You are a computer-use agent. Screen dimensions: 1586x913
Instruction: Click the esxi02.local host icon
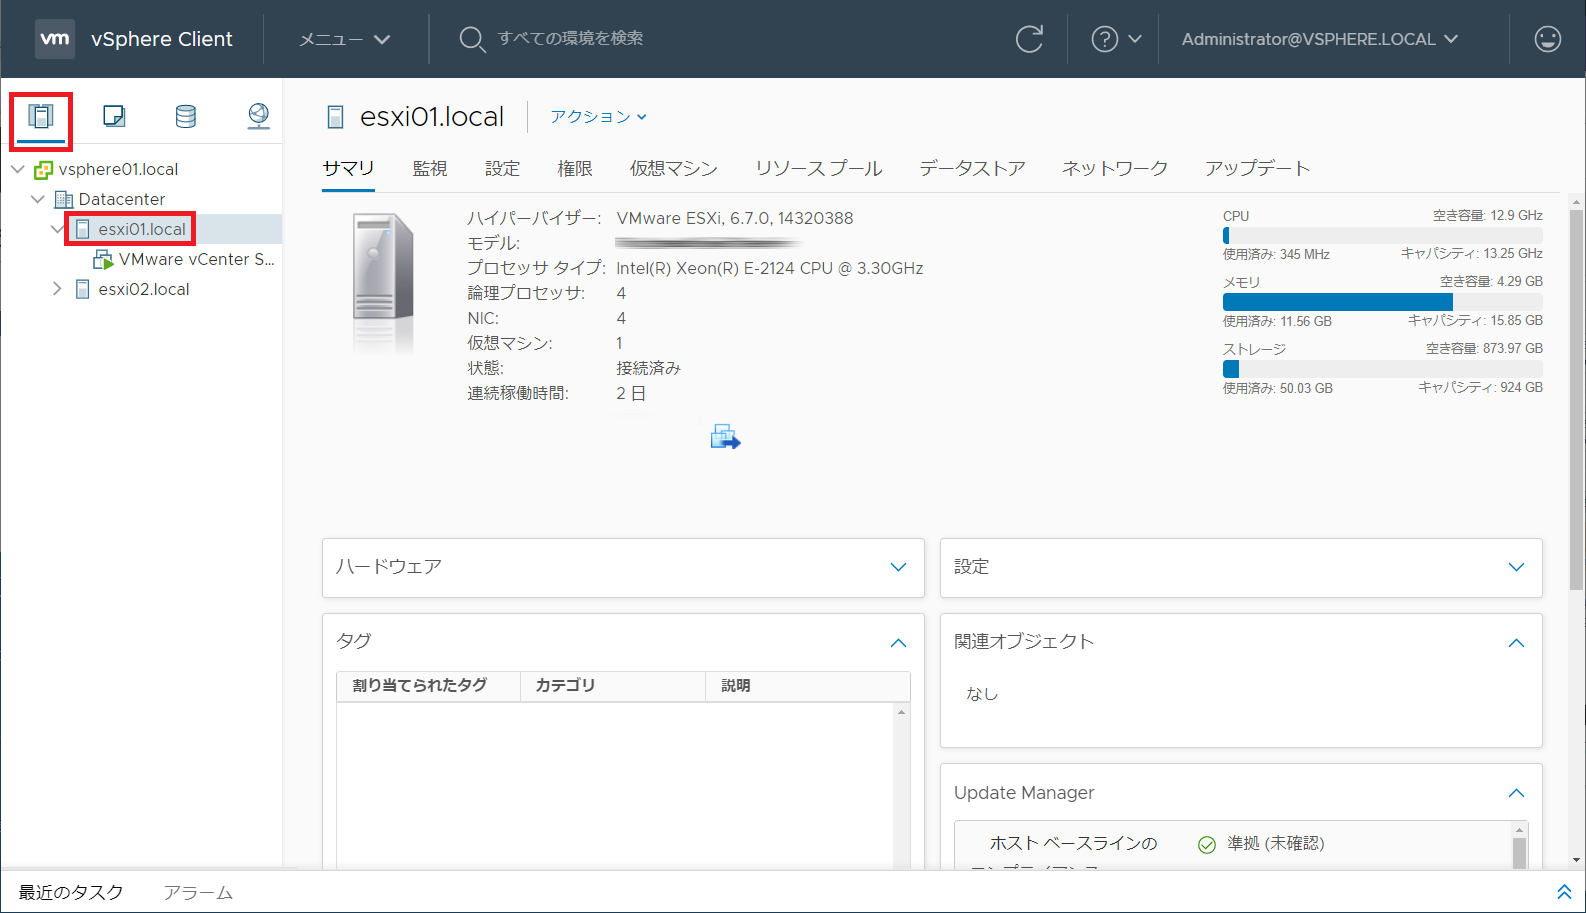tap(83, 289)
